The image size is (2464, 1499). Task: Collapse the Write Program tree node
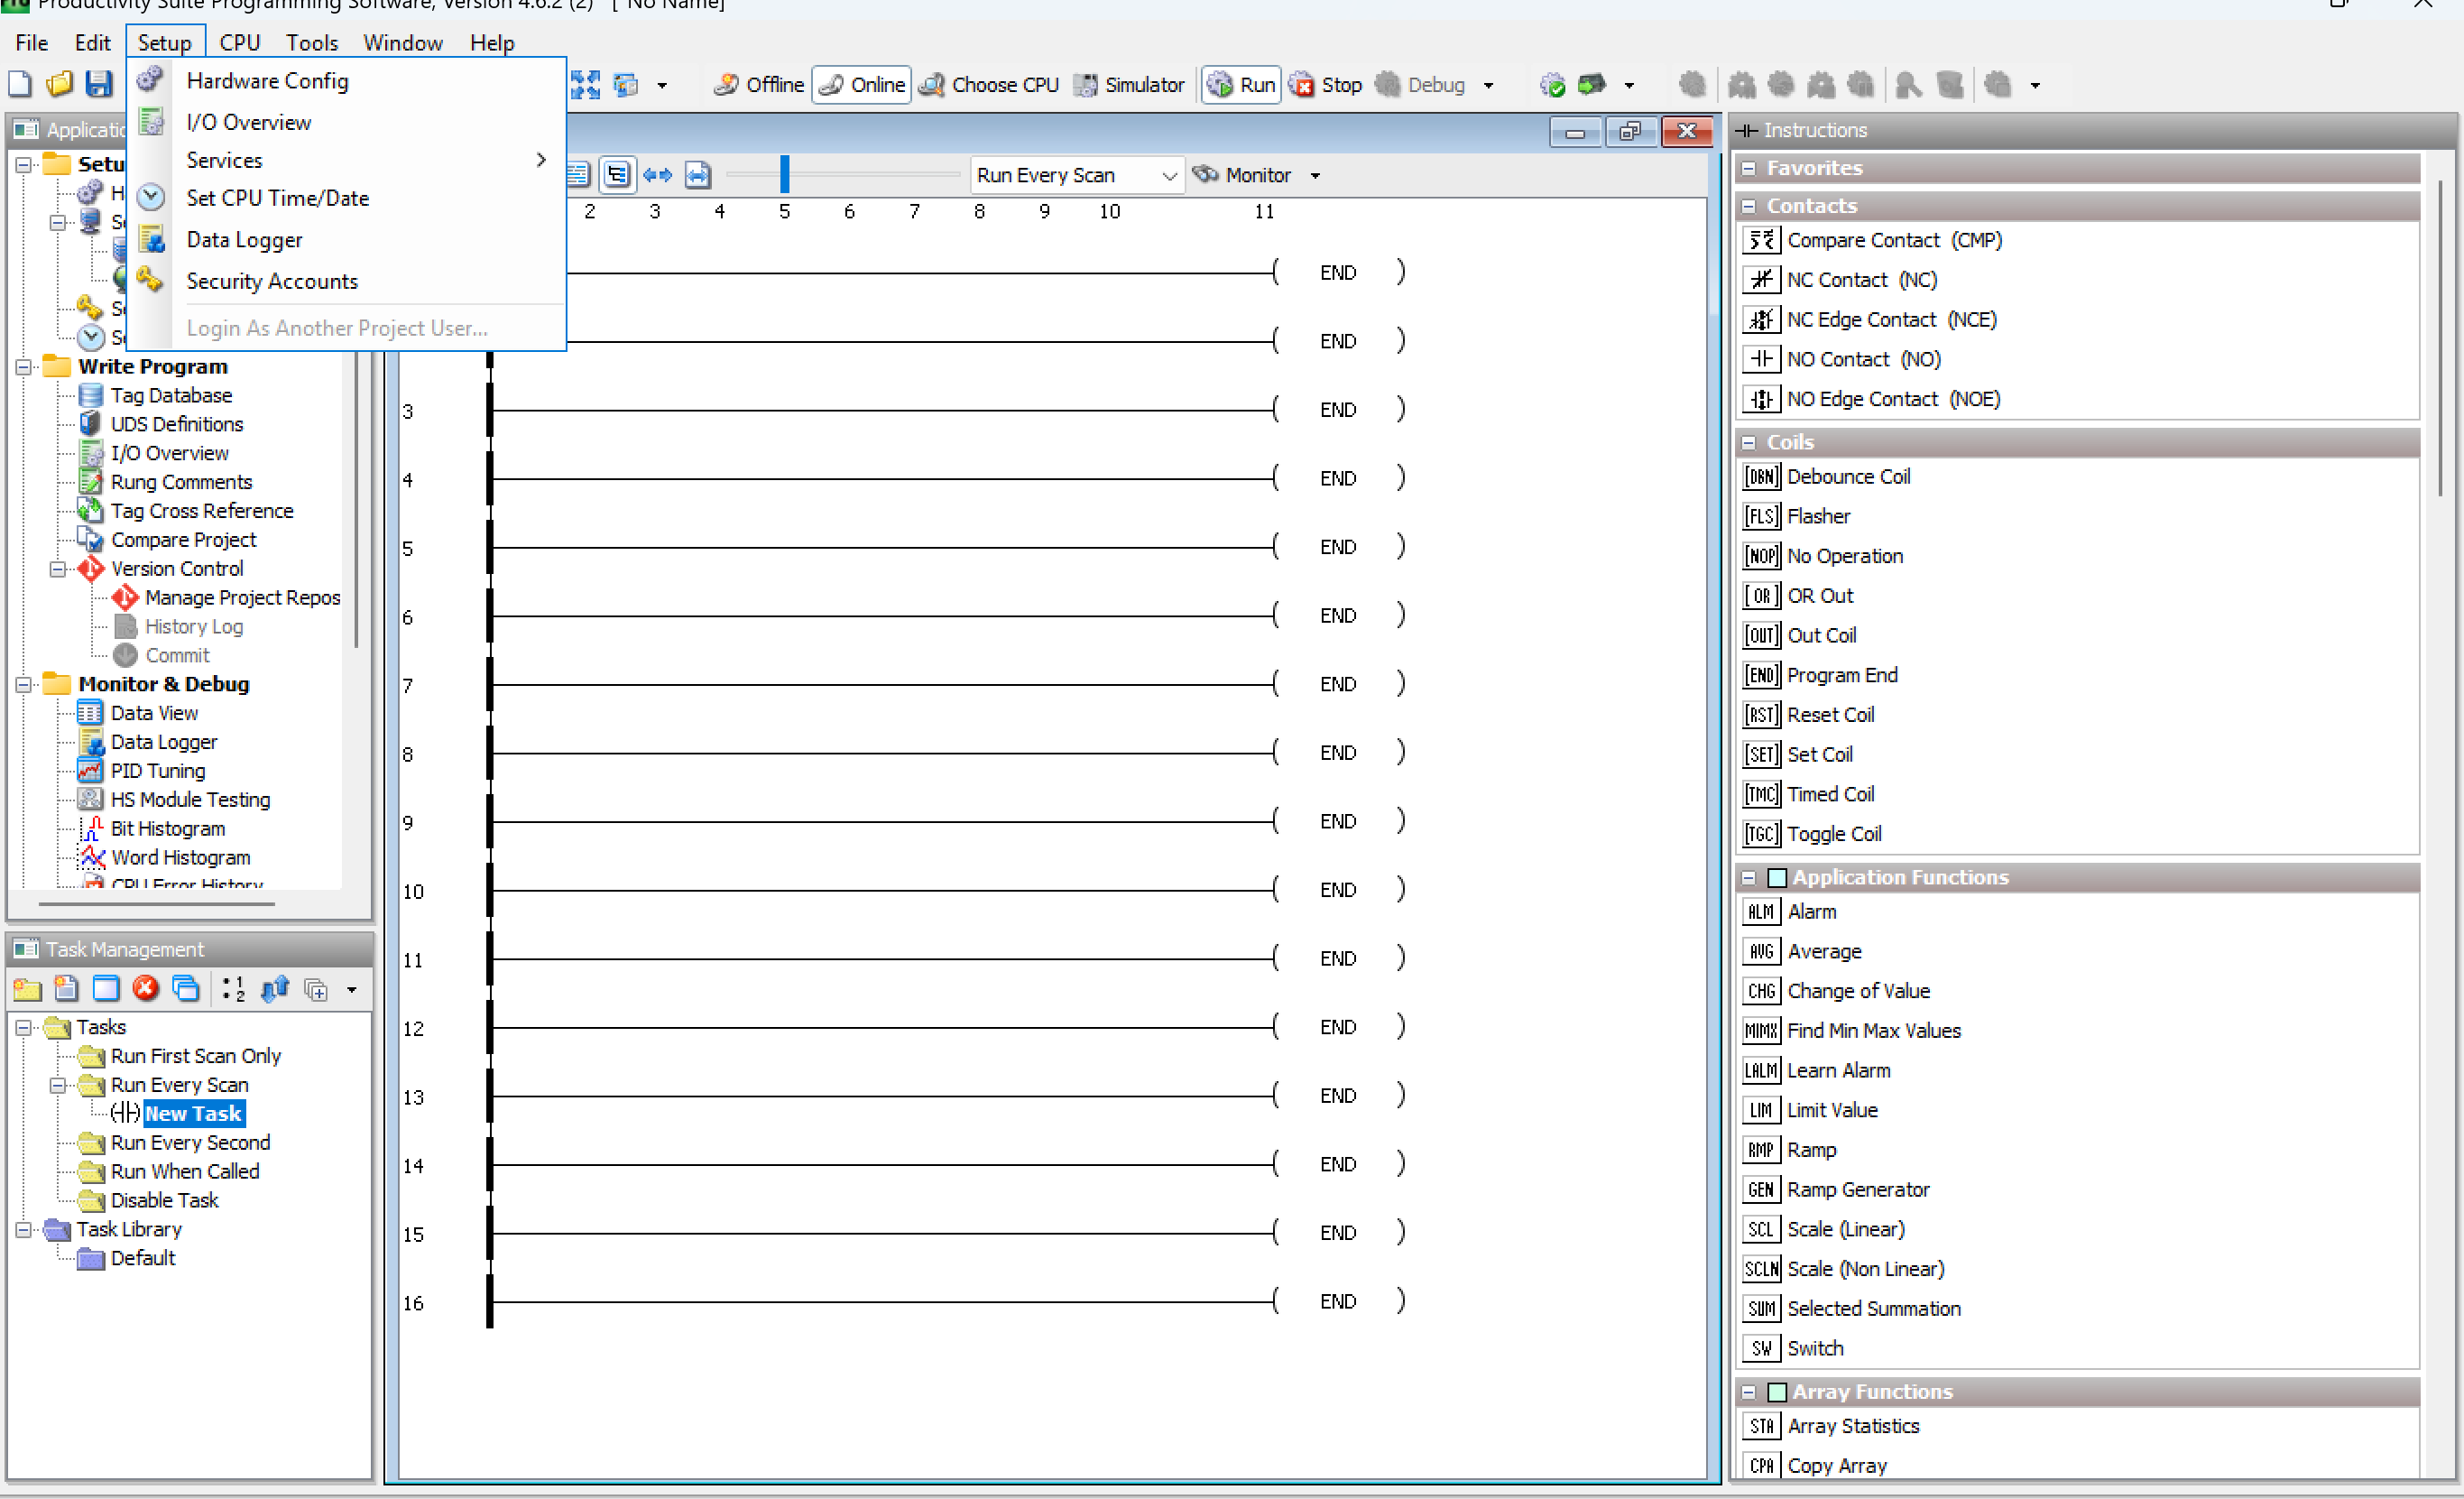pyautogui.click(x=23, y=367)
